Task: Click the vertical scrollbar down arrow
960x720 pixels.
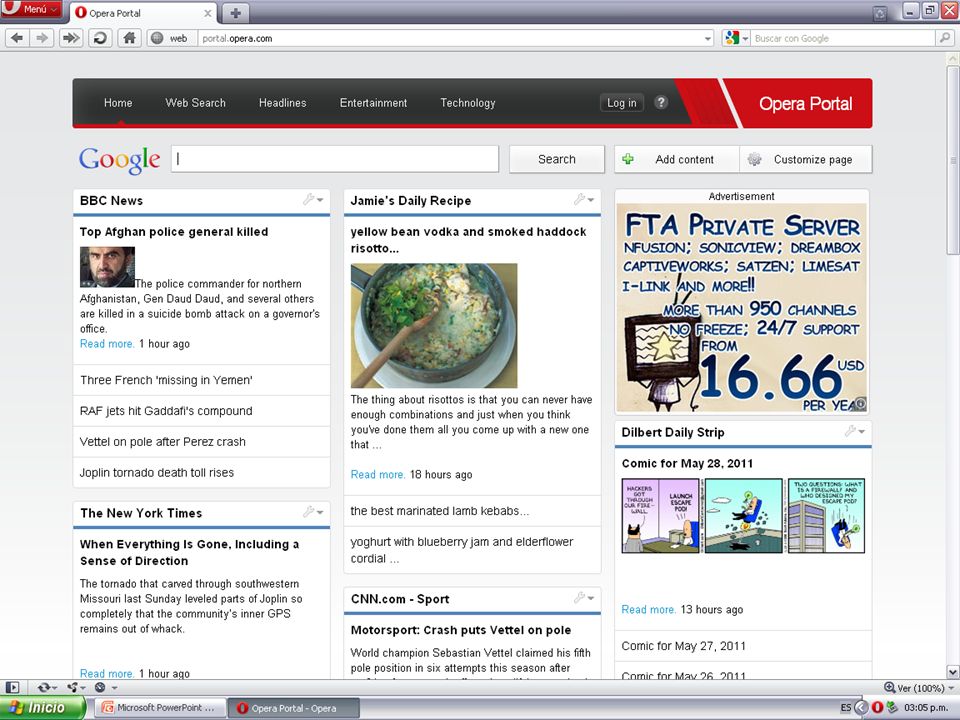Action: tap(953, 672)
